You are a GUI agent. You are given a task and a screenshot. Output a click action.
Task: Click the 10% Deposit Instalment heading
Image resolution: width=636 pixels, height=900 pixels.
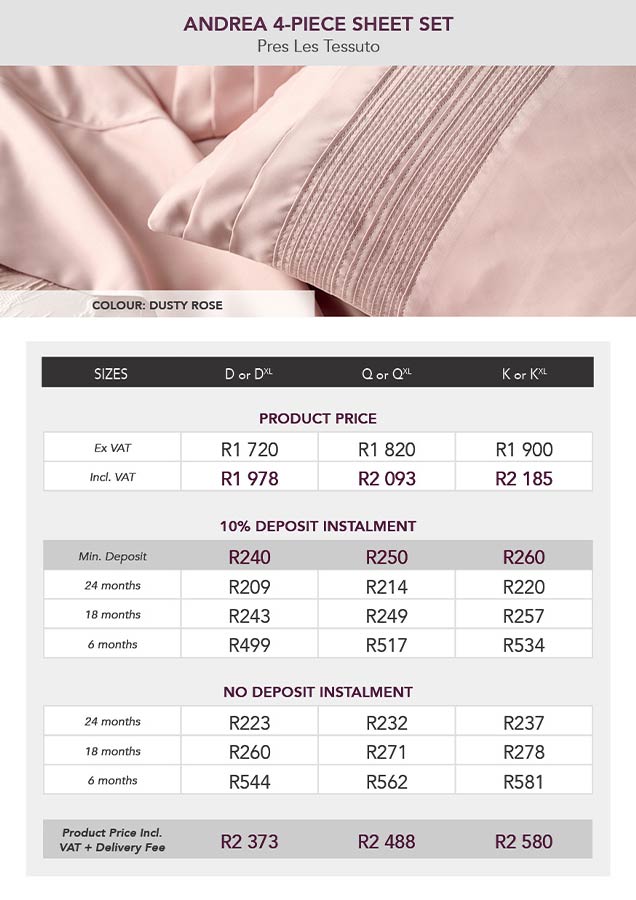[x=318, y=526]
